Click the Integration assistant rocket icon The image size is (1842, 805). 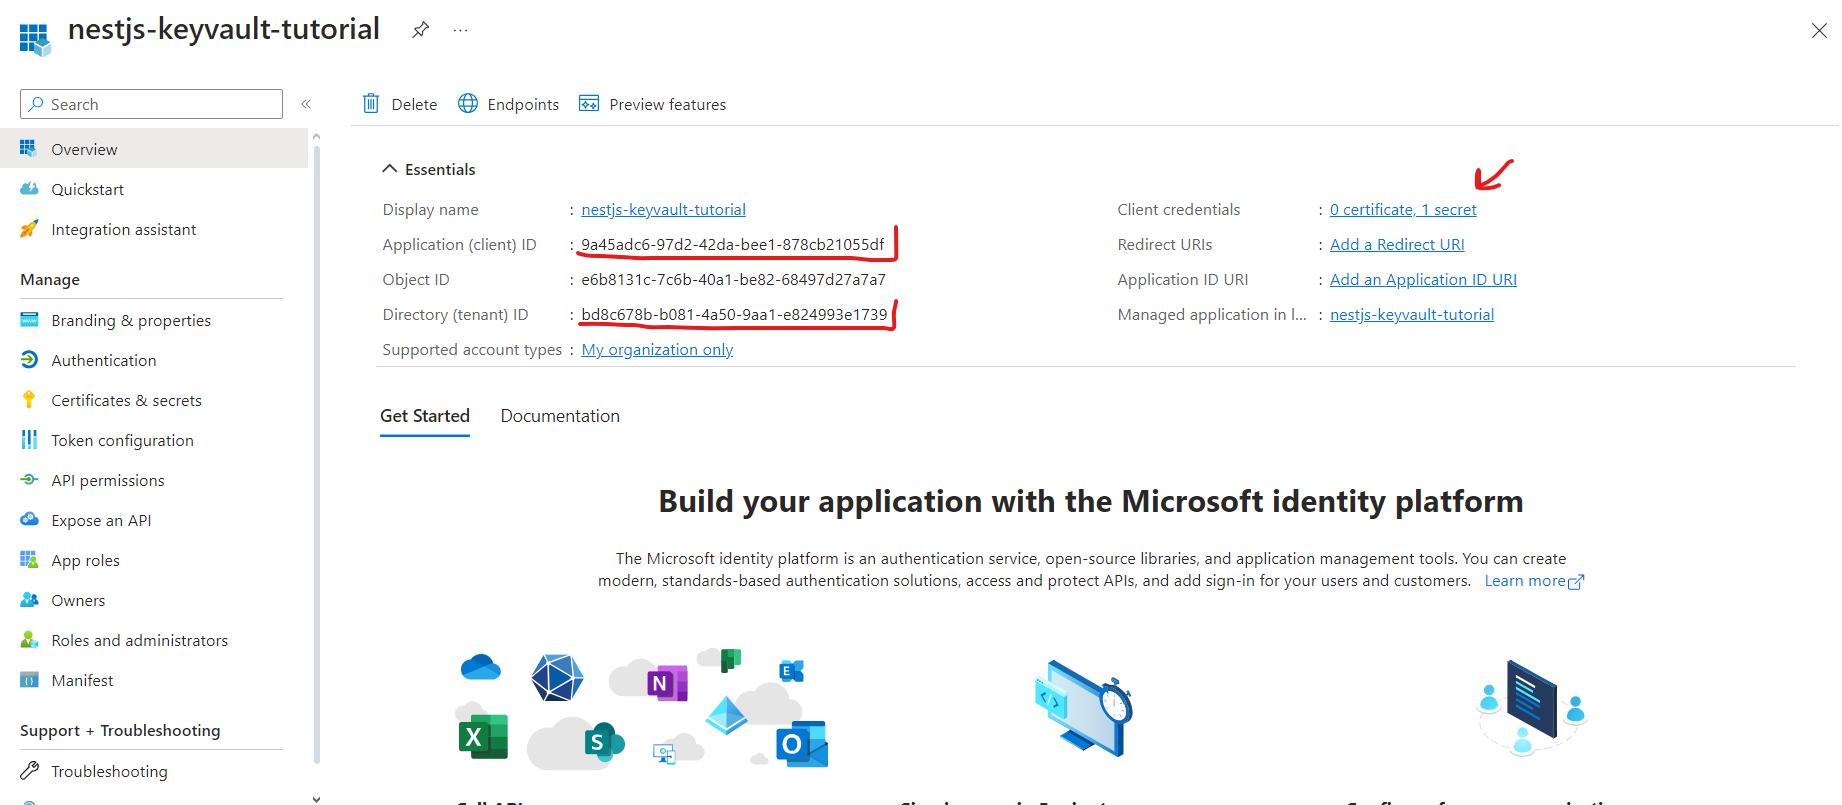pos(29,229)
